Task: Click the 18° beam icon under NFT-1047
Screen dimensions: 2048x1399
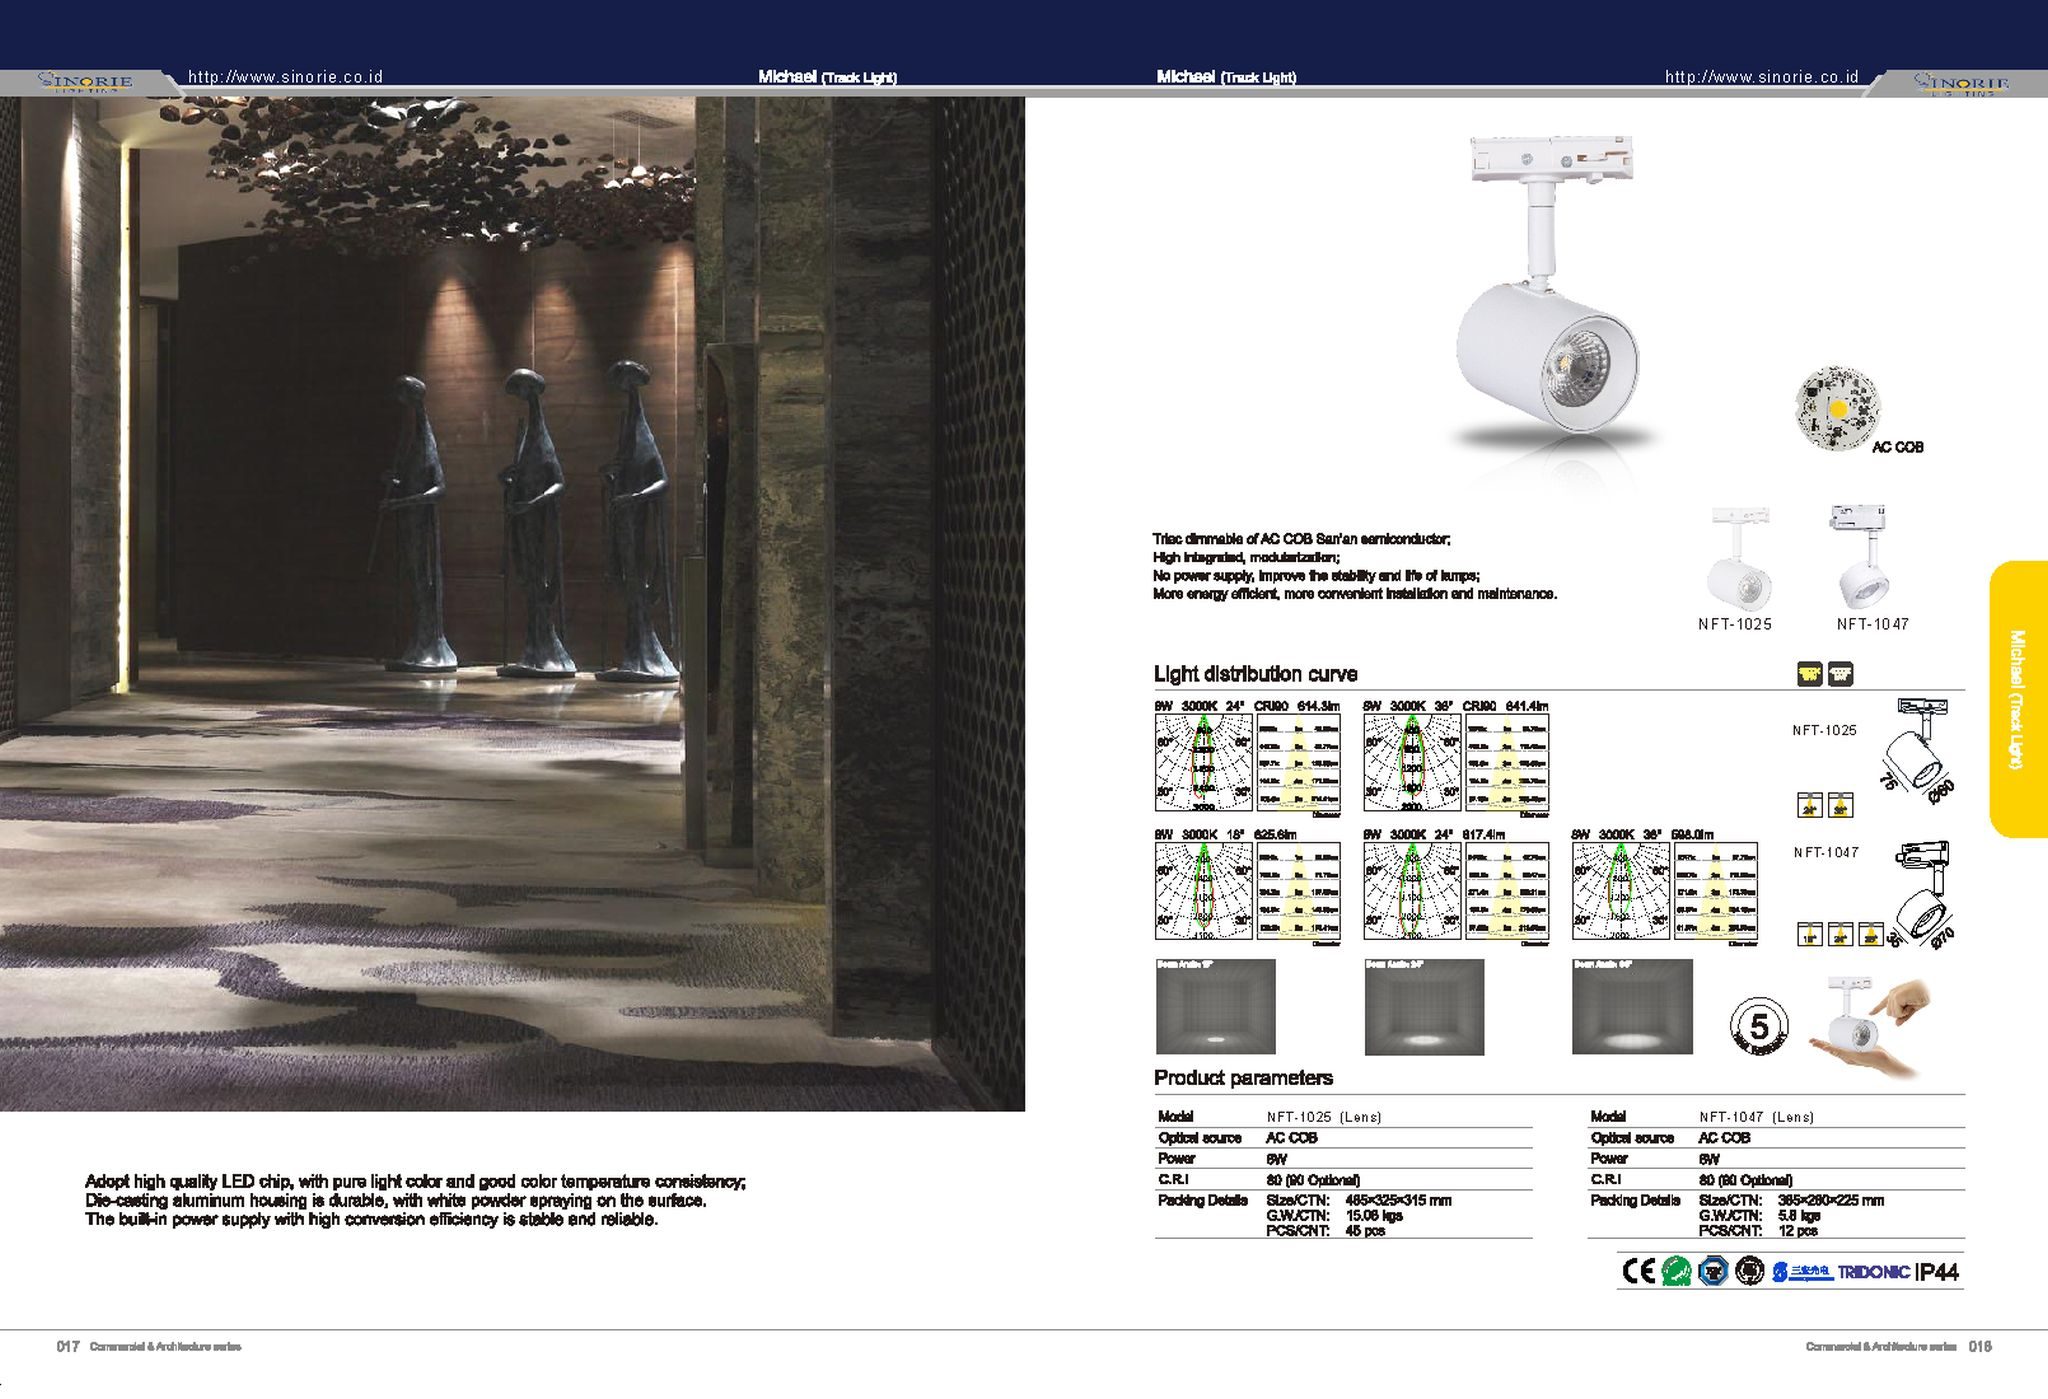Action: (1810, 935)
